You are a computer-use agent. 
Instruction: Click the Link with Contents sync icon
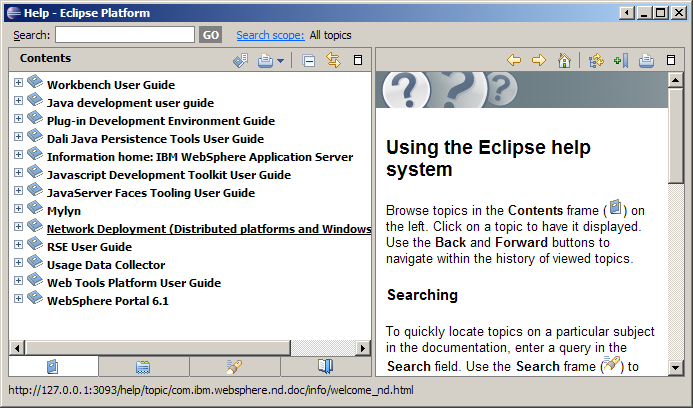coord(334,60)
